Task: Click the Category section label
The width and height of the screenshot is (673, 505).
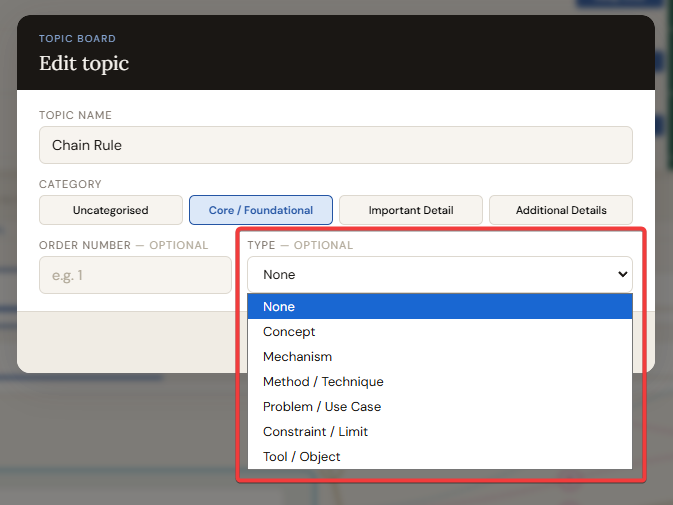Action: [x=70, y=185]
